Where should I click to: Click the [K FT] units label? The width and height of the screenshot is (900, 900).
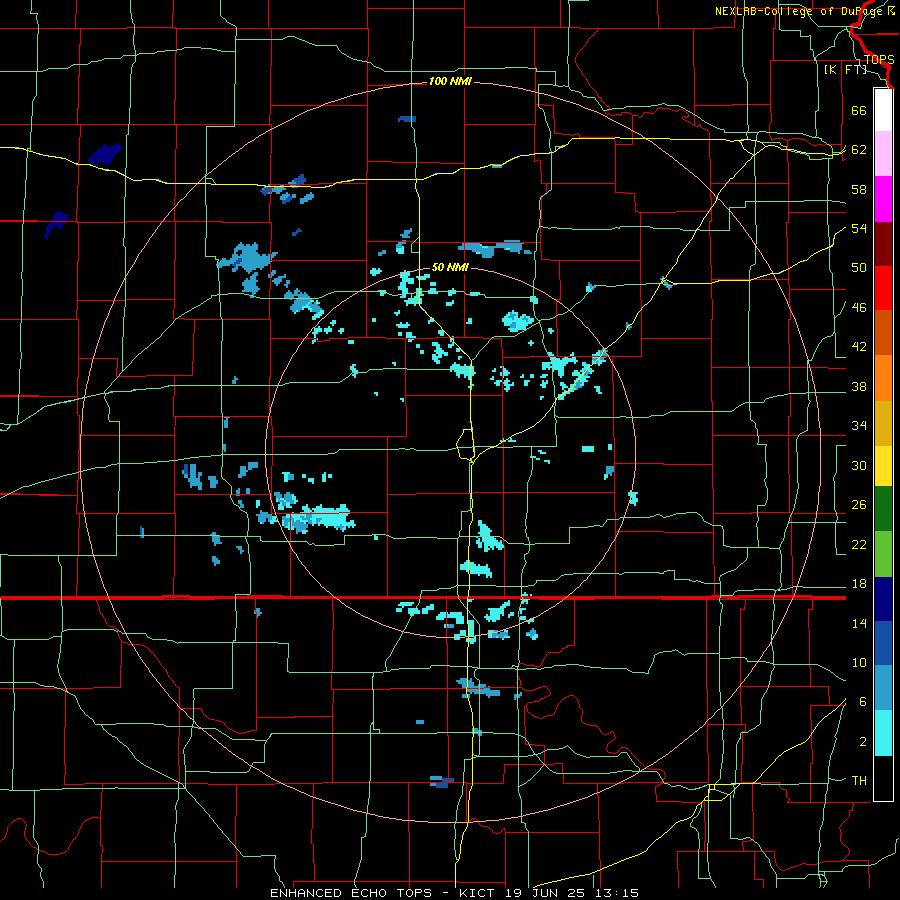pyautogui.click(x=845, y=69)
